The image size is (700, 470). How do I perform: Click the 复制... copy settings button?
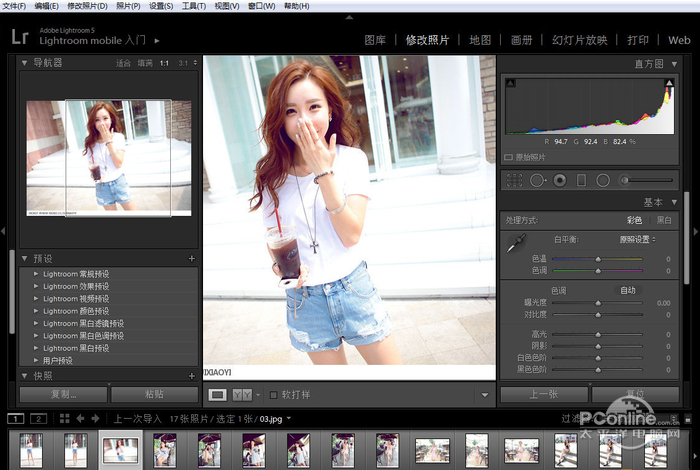click(64, 394)
